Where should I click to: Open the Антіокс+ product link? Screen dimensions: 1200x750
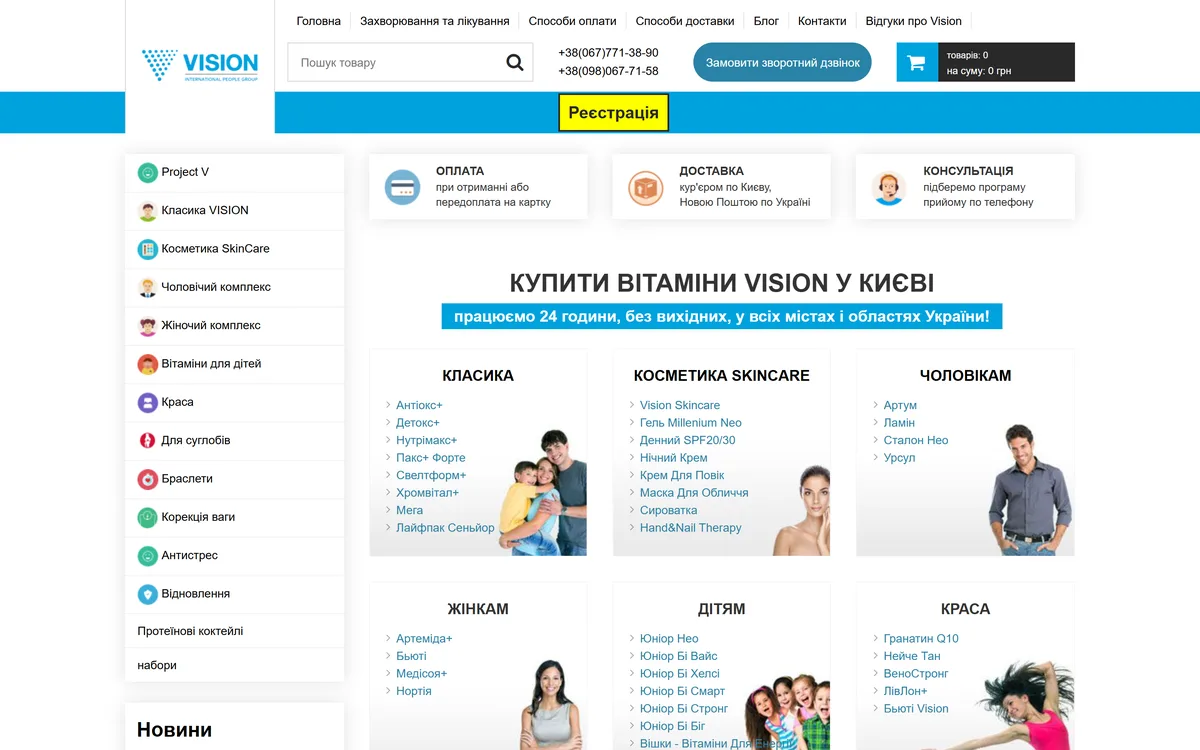coord(419,405)
